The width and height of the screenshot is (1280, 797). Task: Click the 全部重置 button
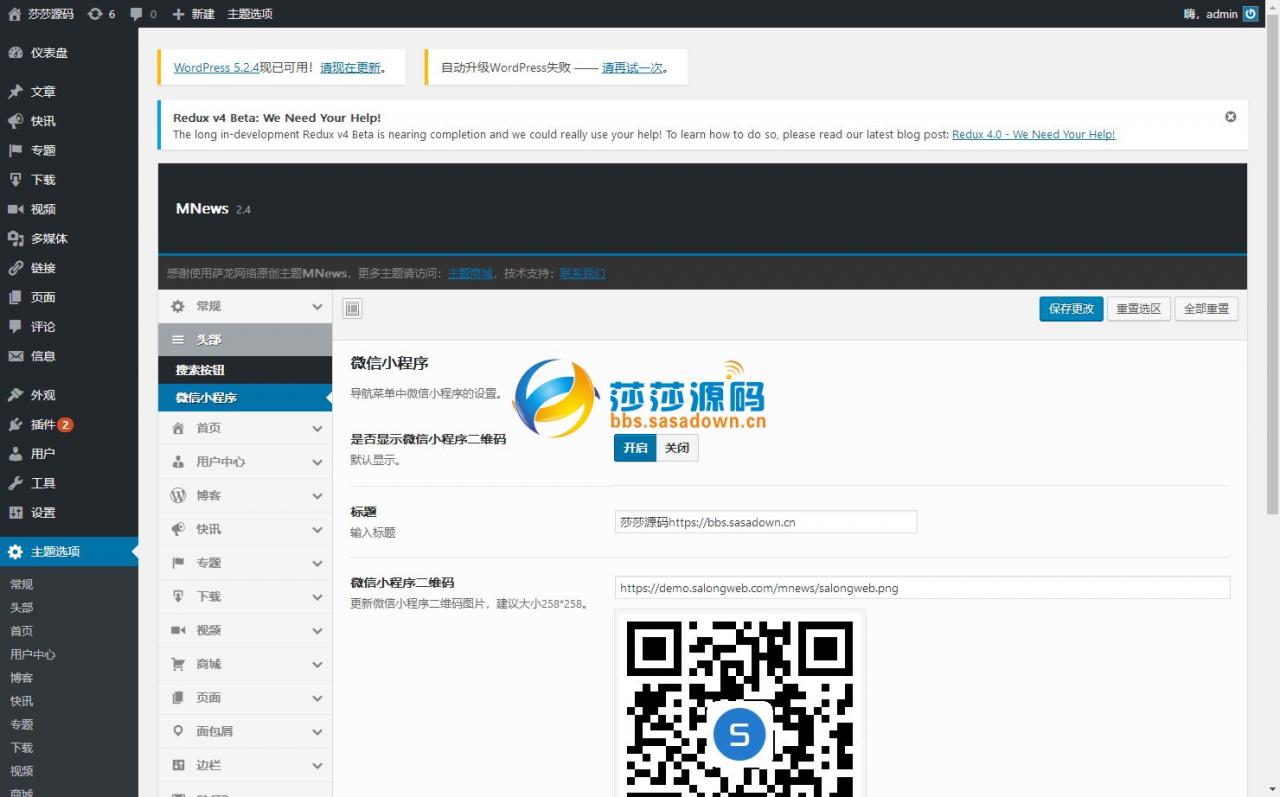1206,309
